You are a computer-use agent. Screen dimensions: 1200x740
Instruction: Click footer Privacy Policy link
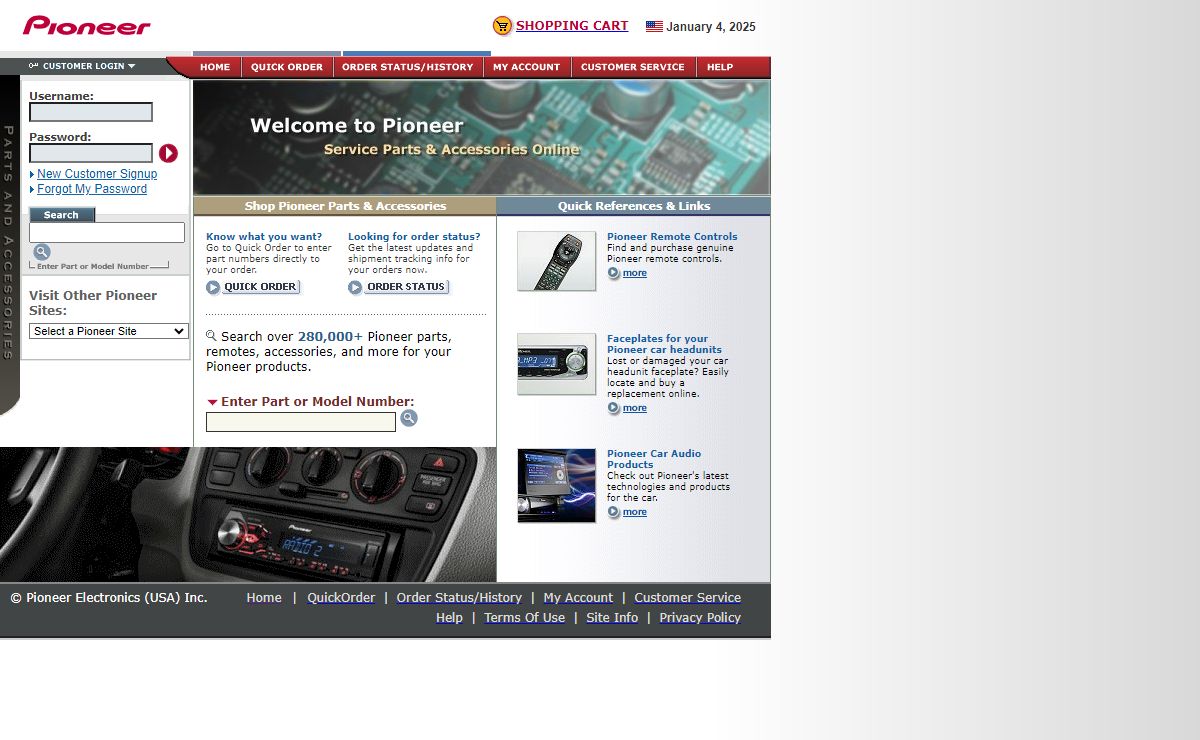tap(700, 618)
